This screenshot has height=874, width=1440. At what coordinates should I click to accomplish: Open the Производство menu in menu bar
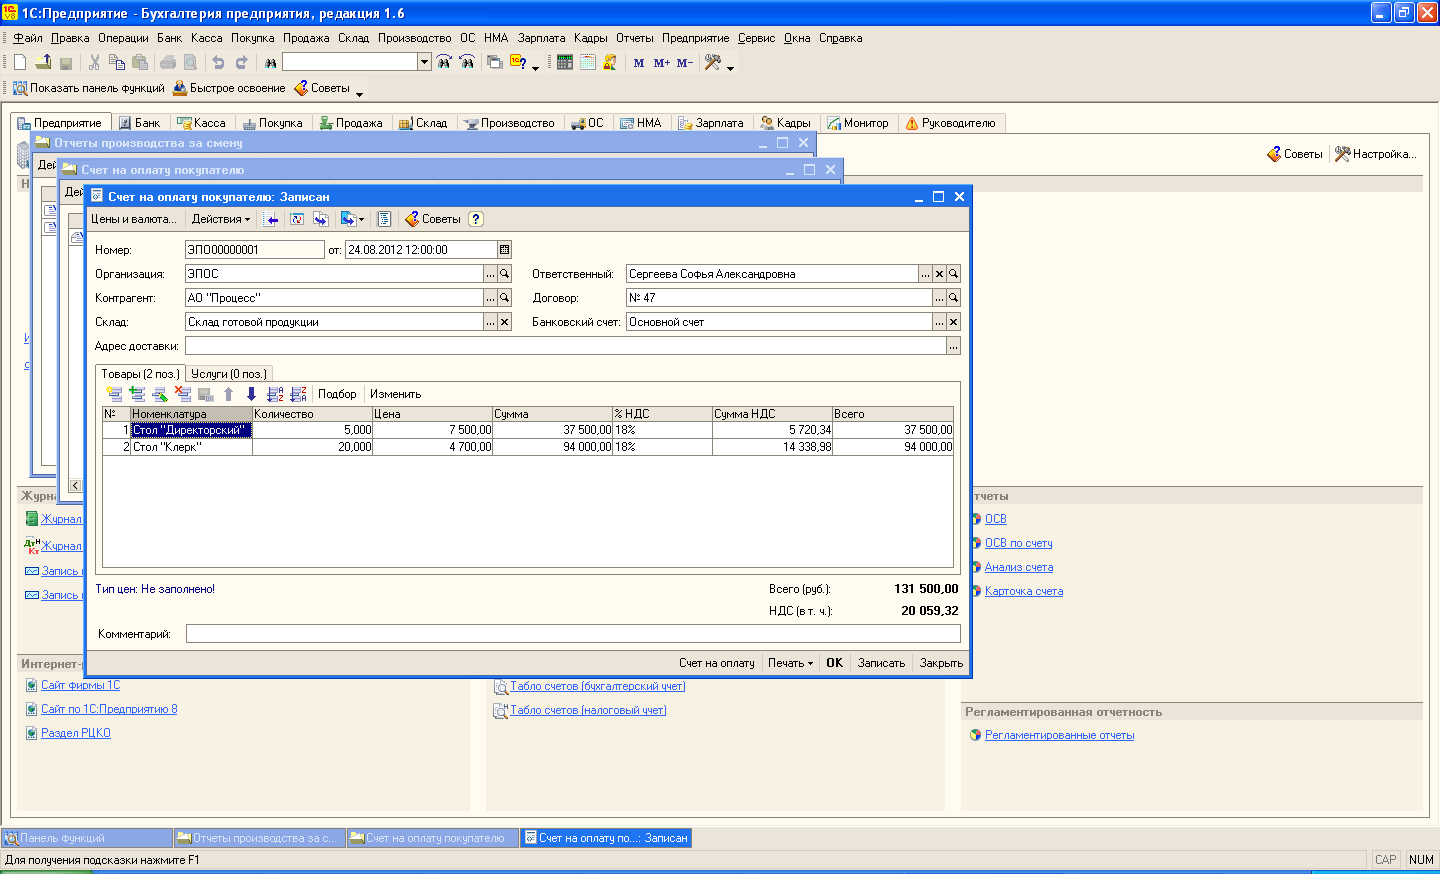pyautogui.click(x=414, y=38)
